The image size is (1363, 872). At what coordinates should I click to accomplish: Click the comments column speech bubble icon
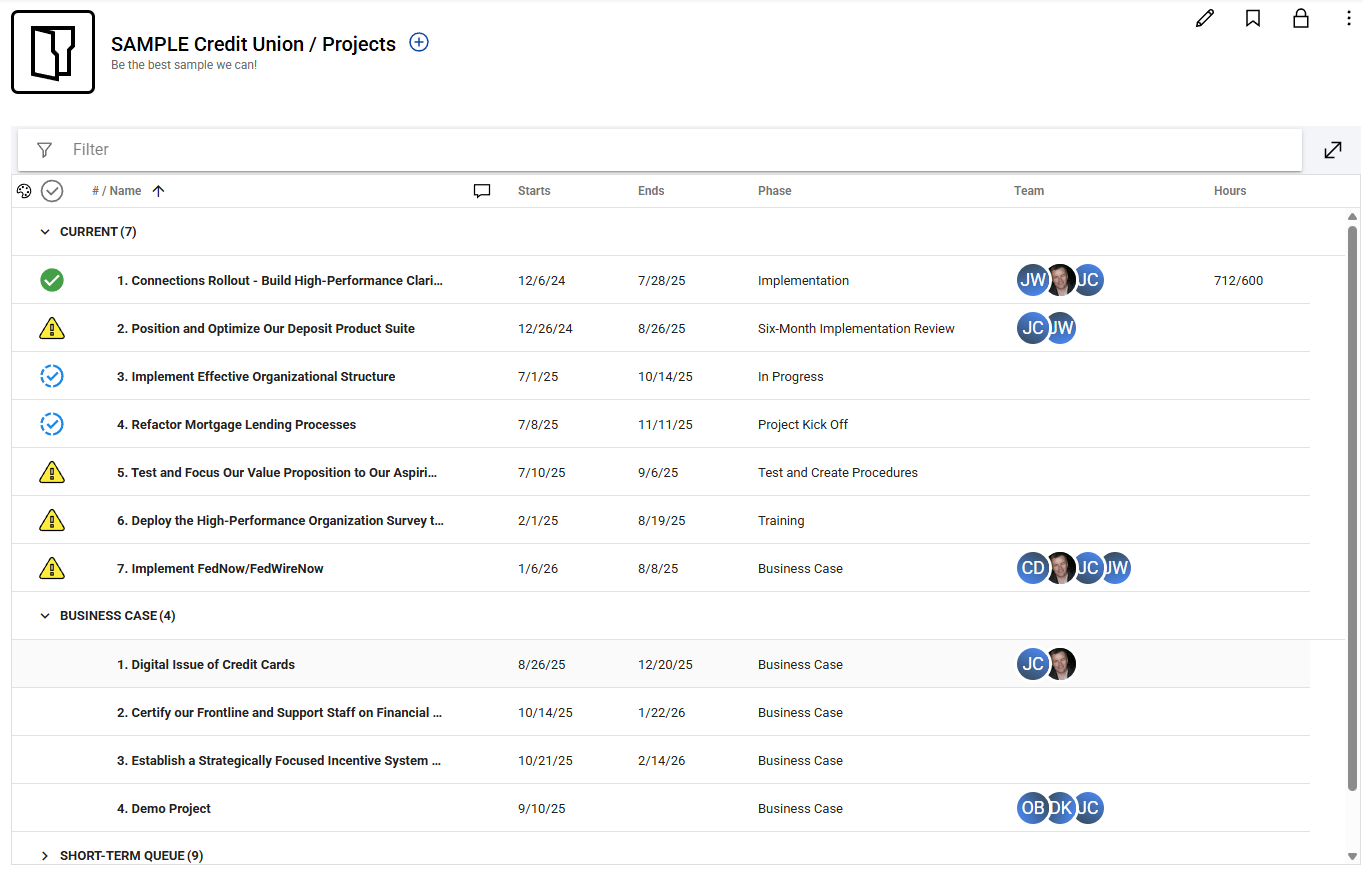pyautogui.click(x=482, y=191)
